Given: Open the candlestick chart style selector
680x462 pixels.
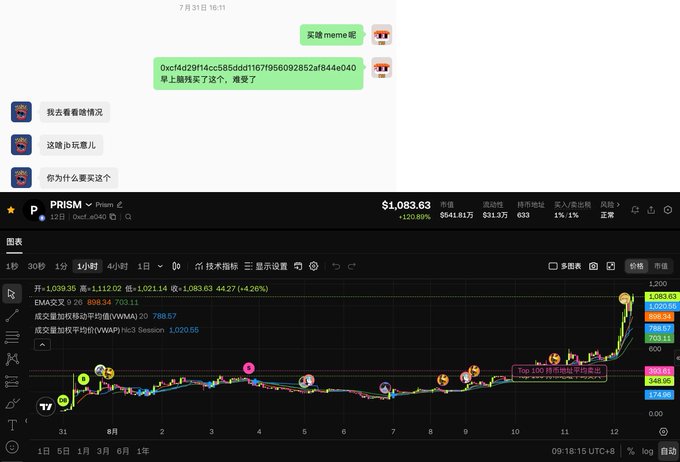Looking at the screenshot, I should click(x=176, y=266).
